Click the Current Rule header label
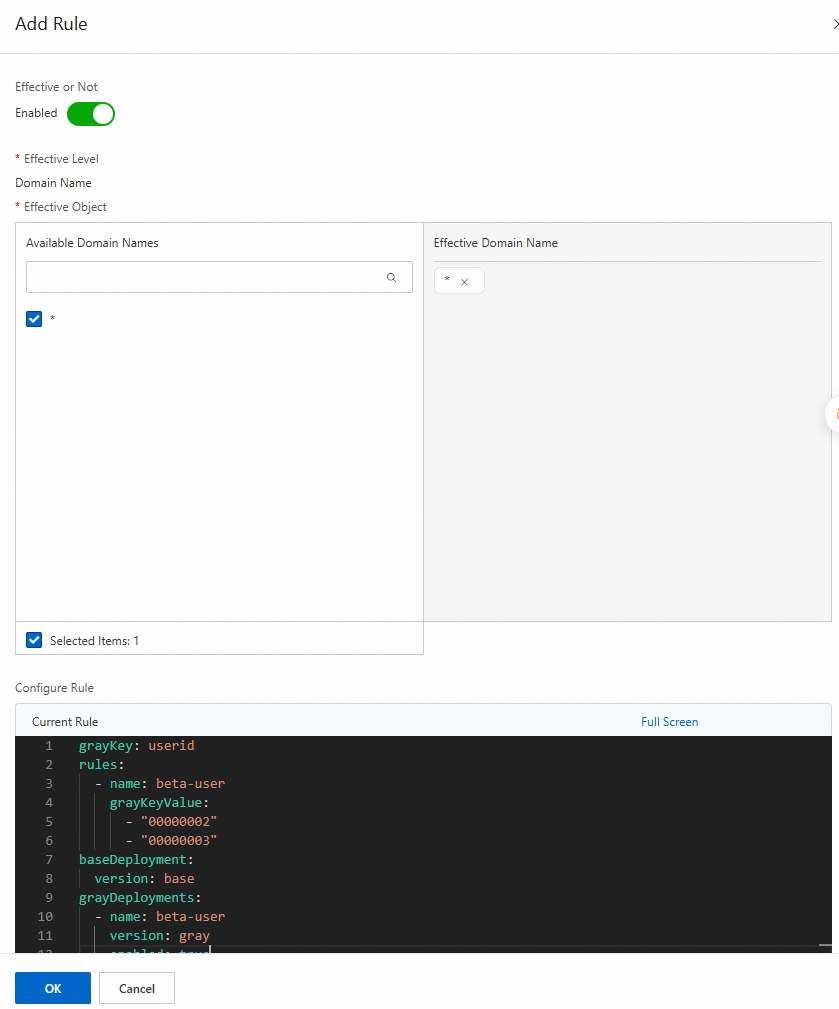This screenshot has width=839, height=1009. [65, 722]
